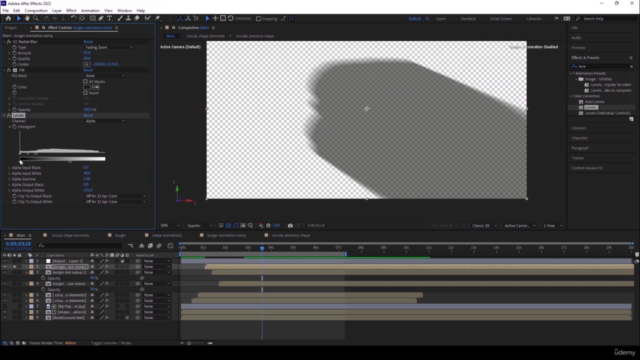The height and width of the screenshot is (360, 640).
Task: Select the Rotation tool
Action: point(73,18)
